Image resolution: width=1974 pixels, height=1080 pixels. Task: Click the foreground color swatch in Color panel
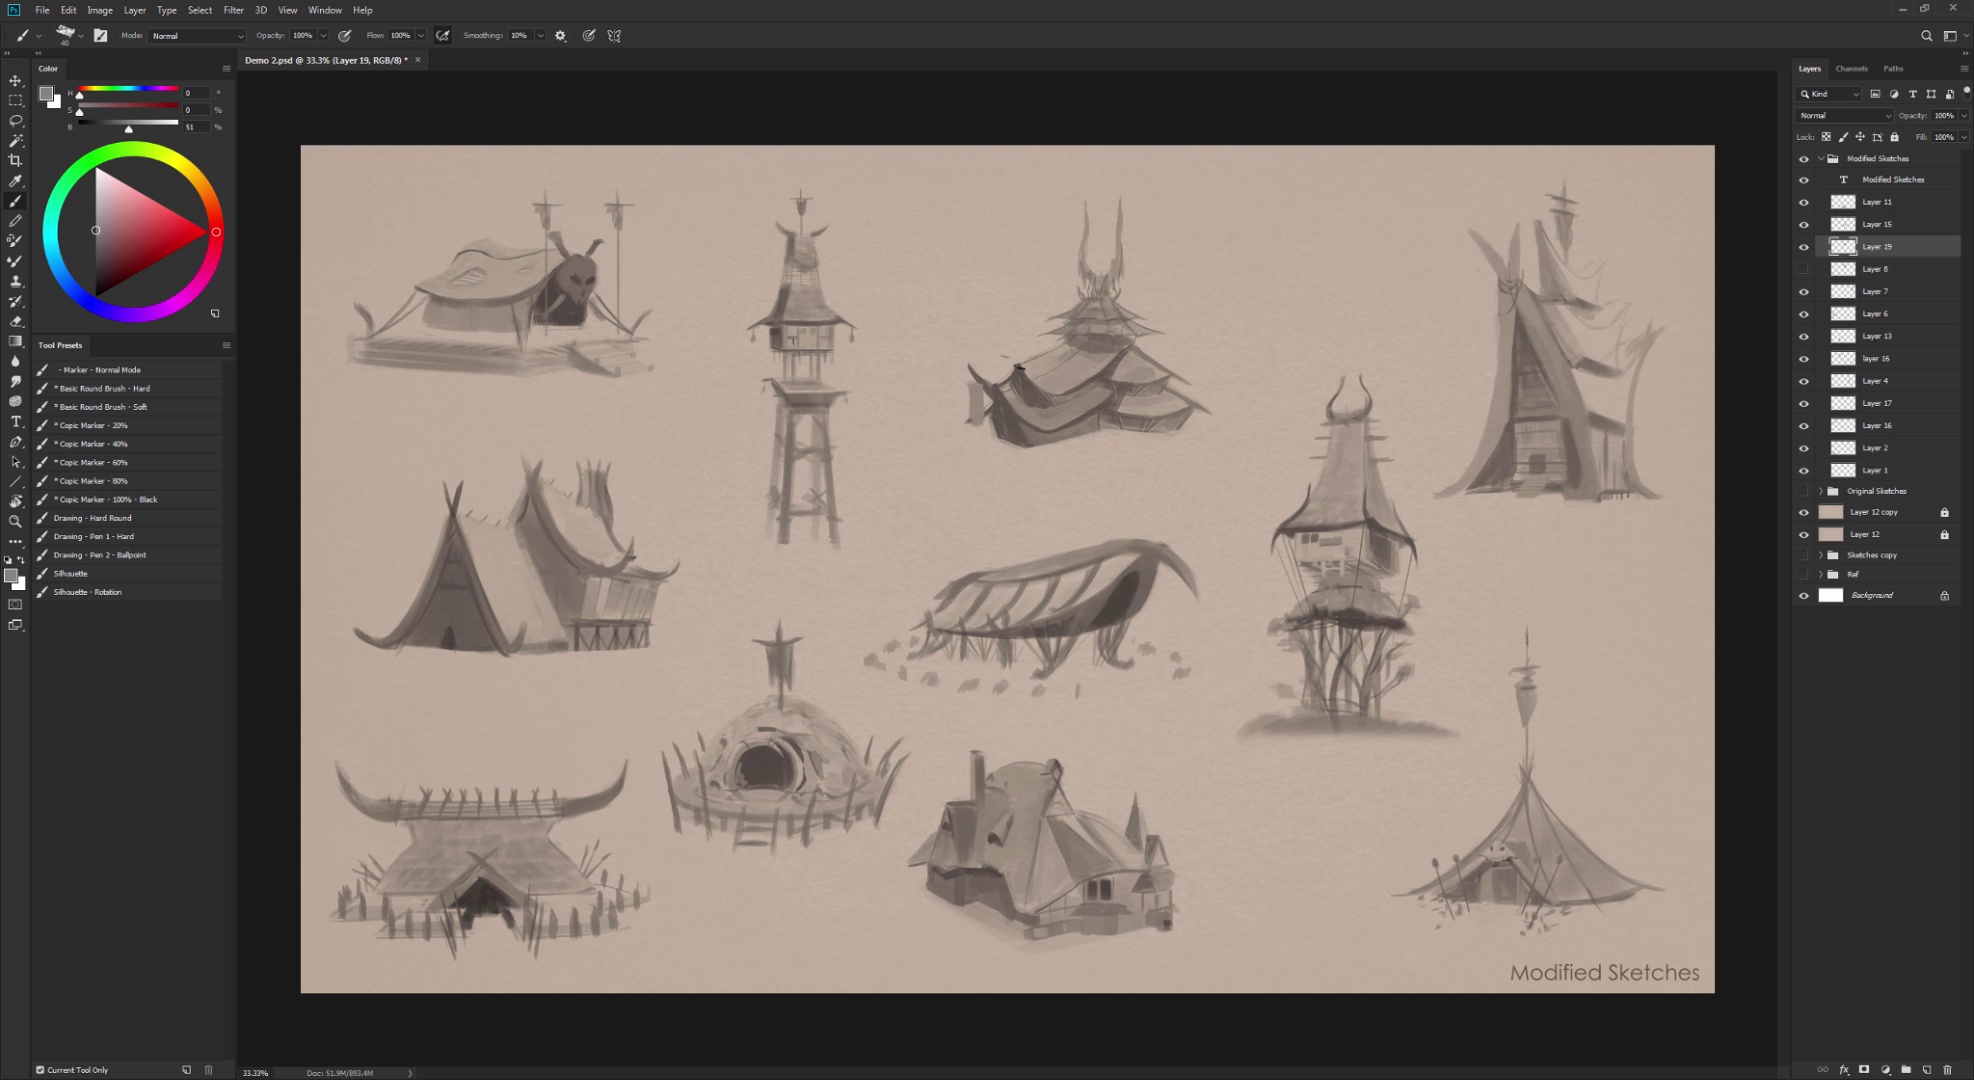(45, 94)
